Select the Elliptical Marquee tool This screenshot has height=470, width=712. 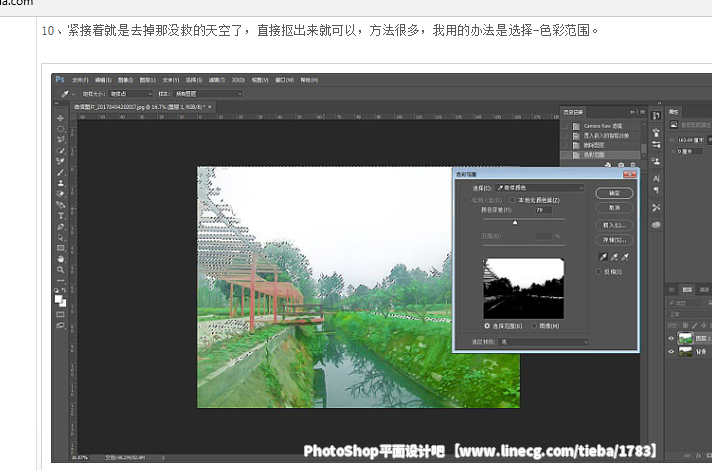[60, 129]
